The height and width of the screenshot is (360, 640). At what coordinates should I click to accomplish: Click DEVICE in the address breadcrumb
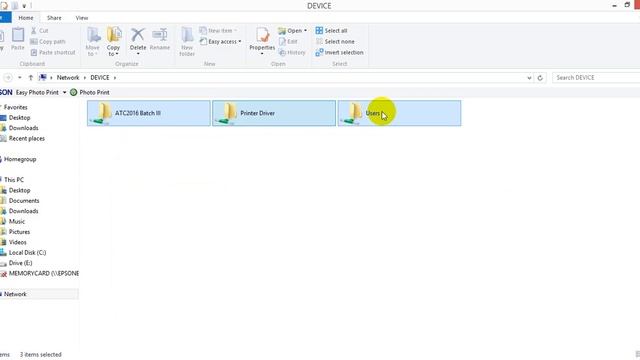pyautogui.click(x=100, y=78)
